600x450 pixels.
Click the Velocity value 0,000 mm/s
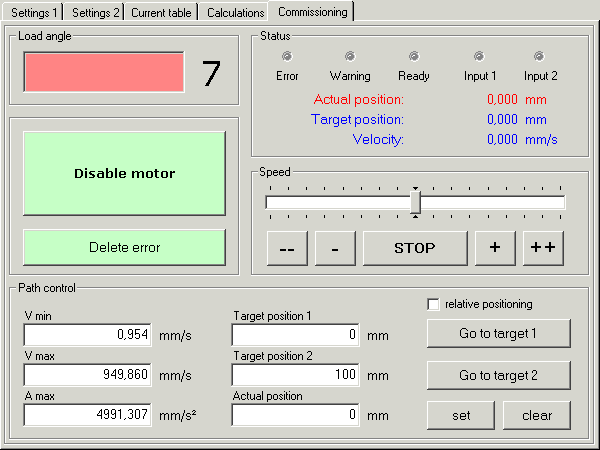click(522, 139)
